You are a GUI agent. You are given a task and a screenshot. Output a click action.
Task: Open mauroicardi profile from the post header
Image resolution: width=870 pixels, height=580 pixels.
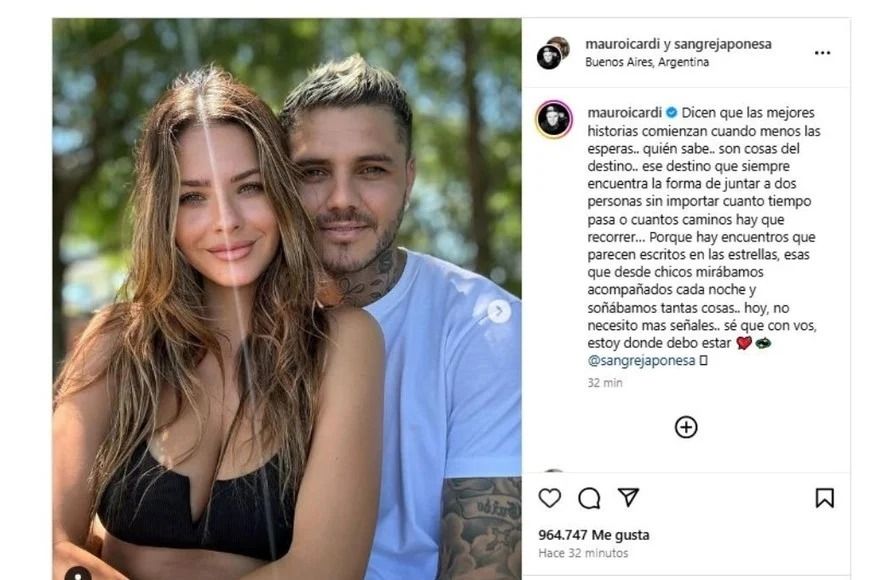click(623, 44)
